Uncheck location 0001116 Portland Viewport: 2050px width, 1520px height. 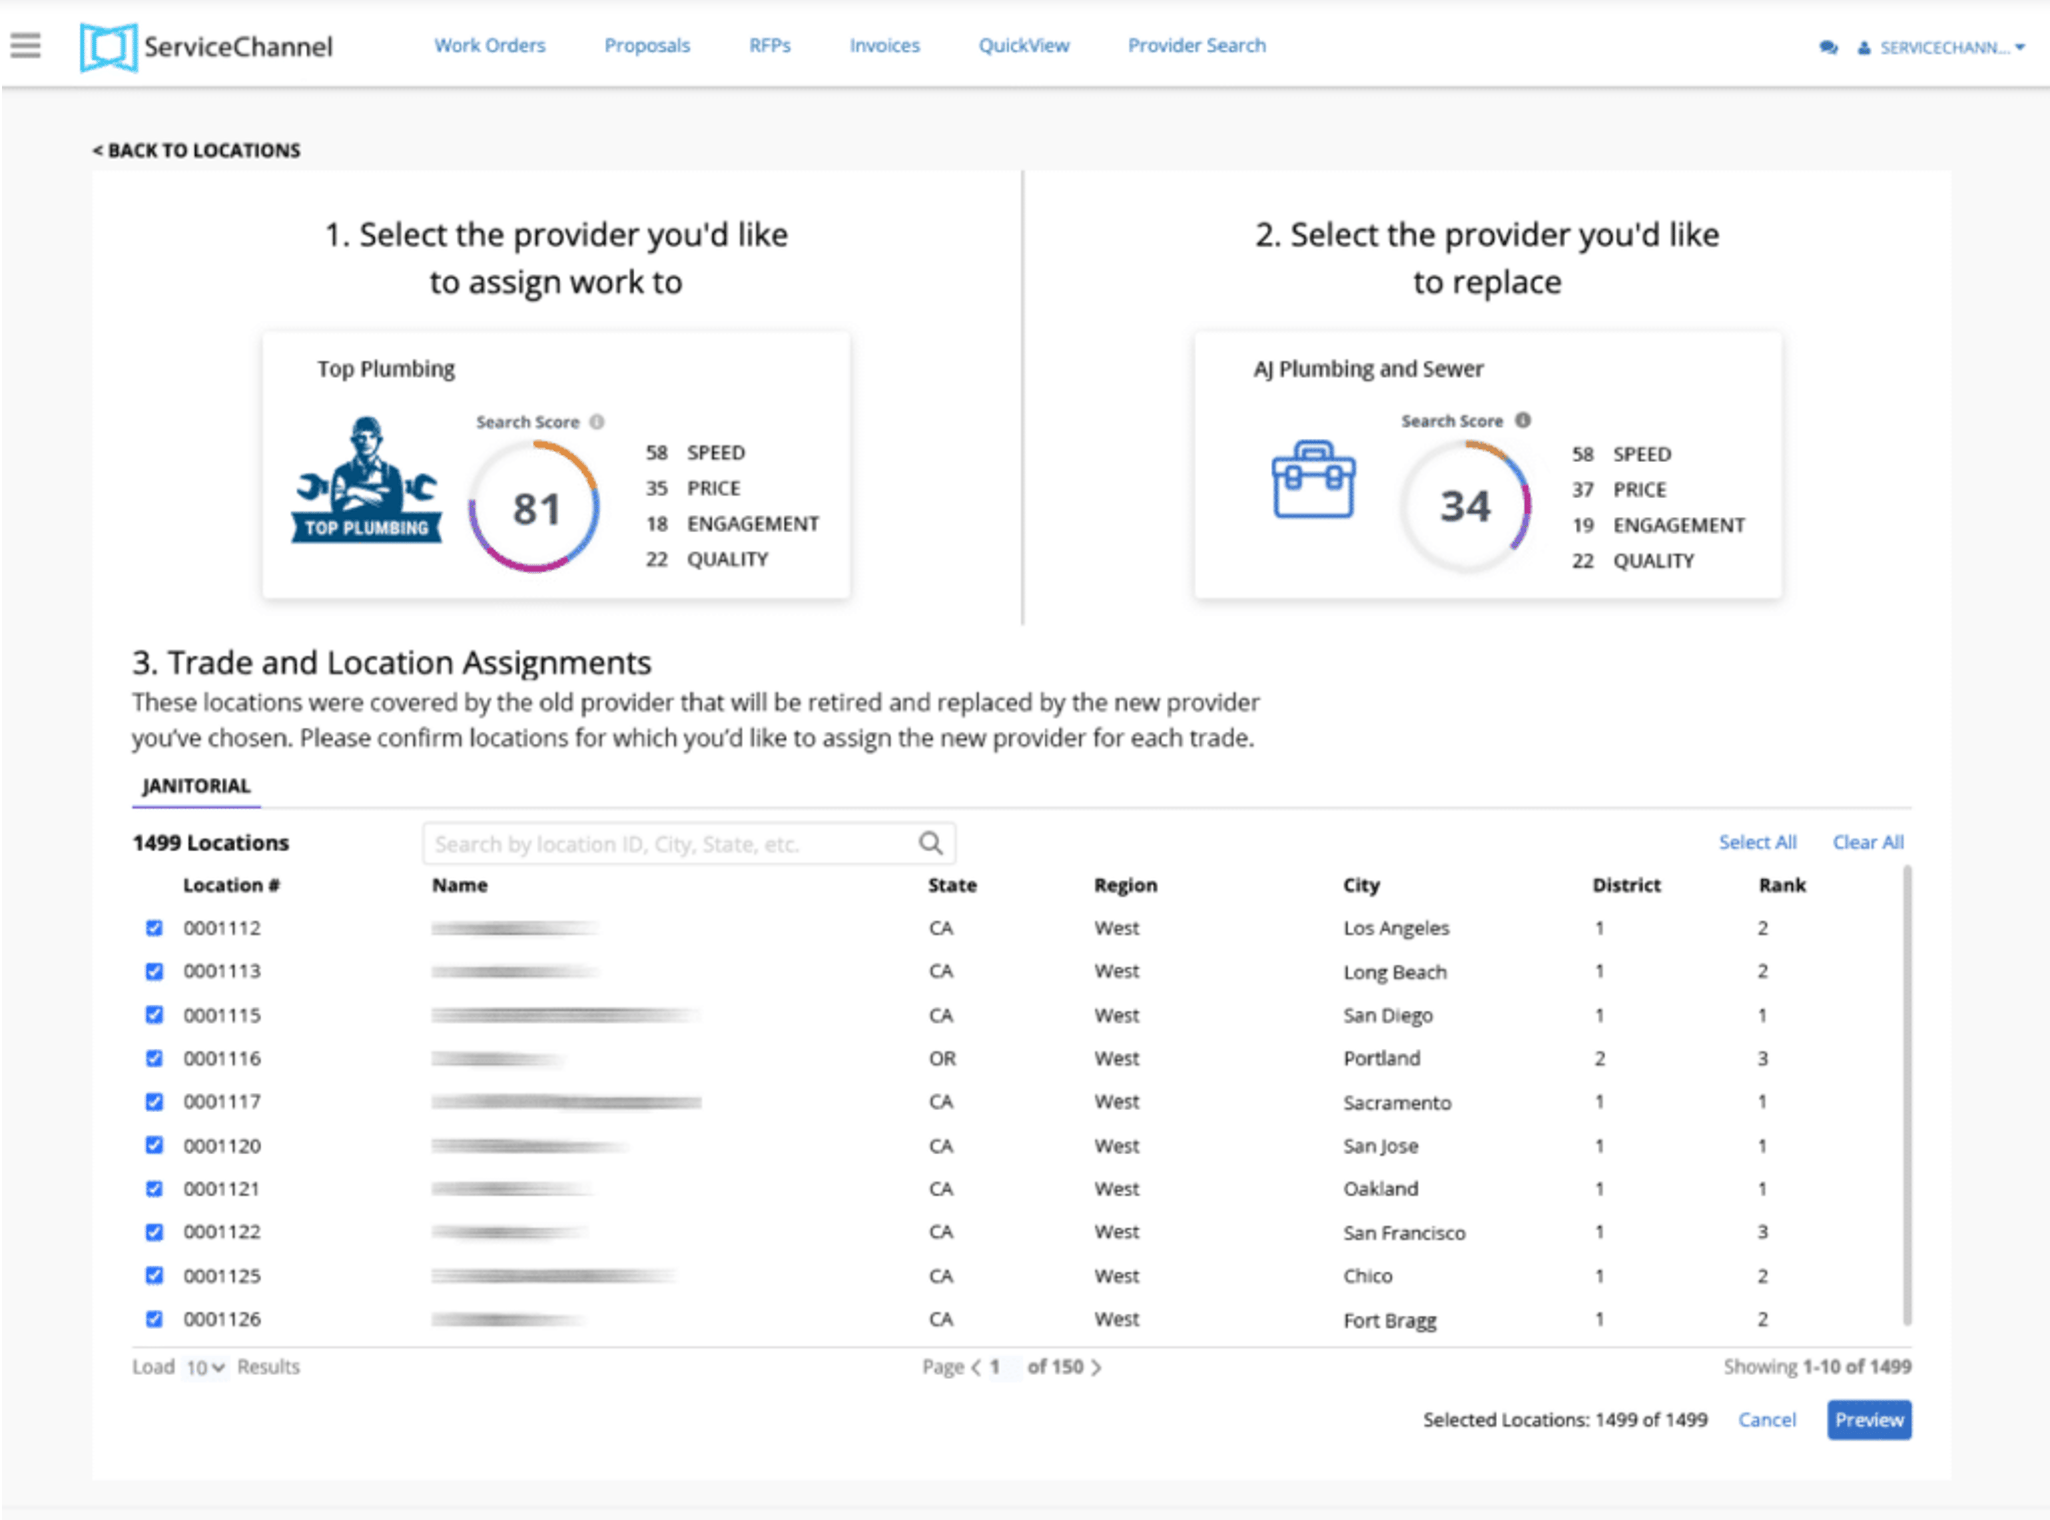click(x=154, y=1058)
